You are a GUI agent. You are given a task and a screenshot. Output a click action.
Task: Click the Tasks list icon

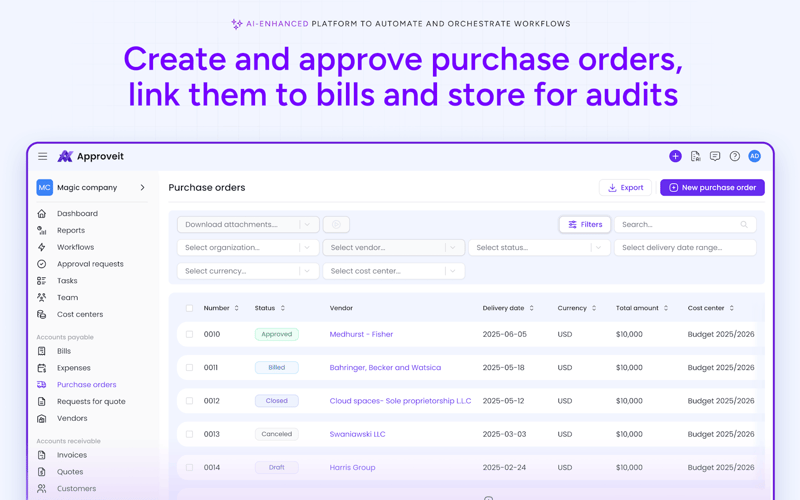(42, 281)
